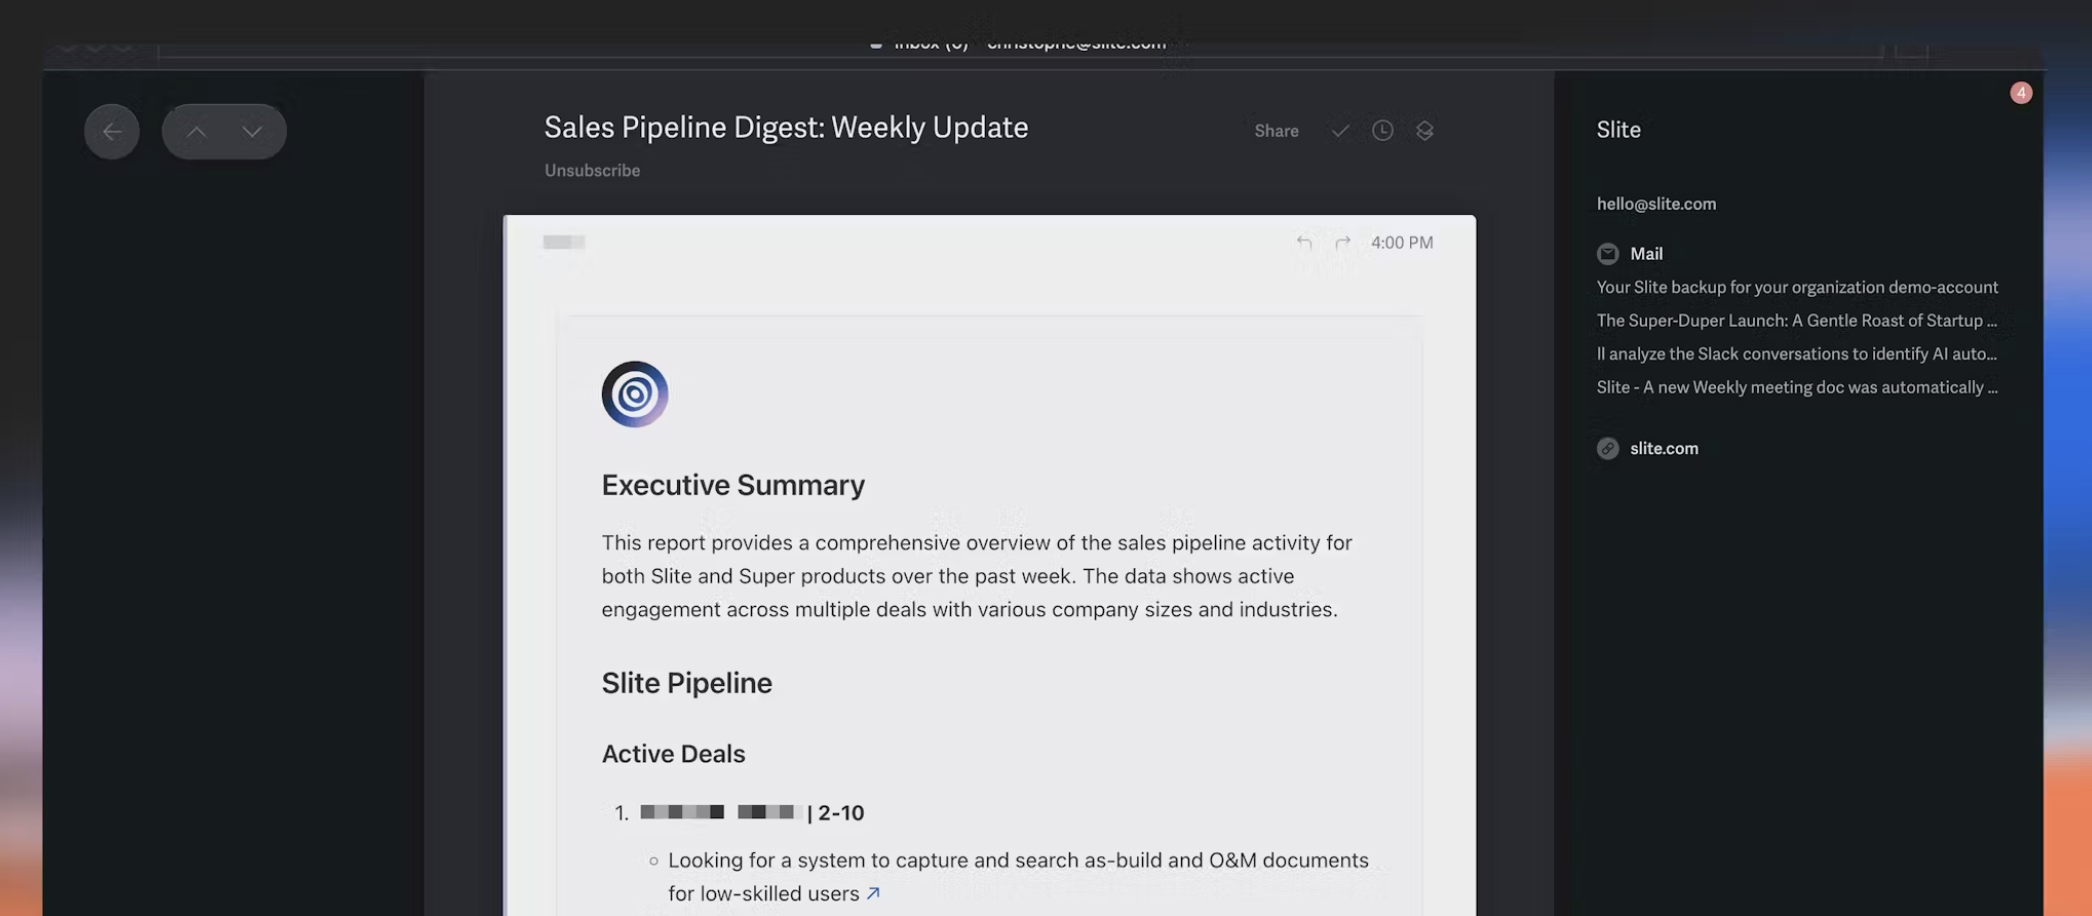2092x916 pixels.
Task: Click Share next to the email subject
Action: click(x=1276, y=131)
